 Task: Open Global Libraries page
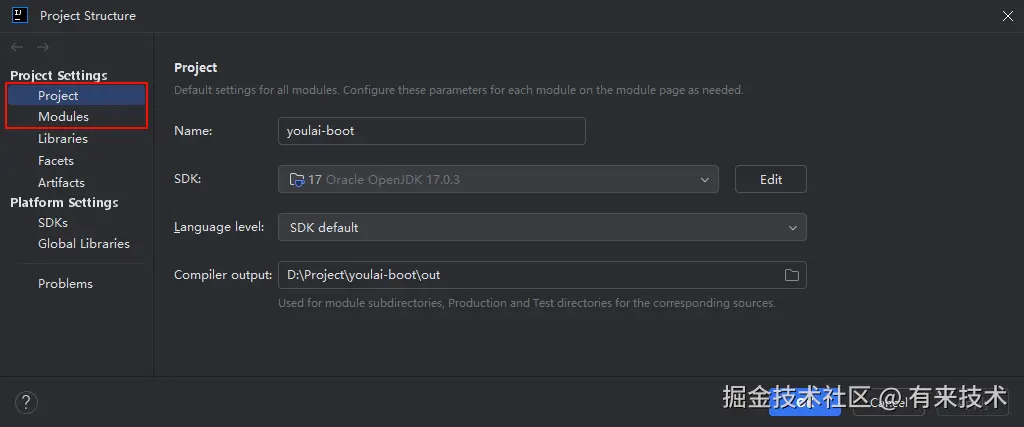84,243
